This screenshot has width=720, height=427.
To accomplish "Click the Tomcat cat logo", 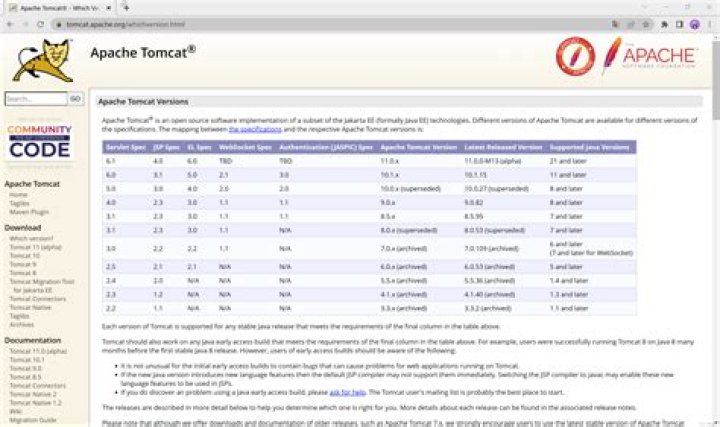I will tap(43, 61).
